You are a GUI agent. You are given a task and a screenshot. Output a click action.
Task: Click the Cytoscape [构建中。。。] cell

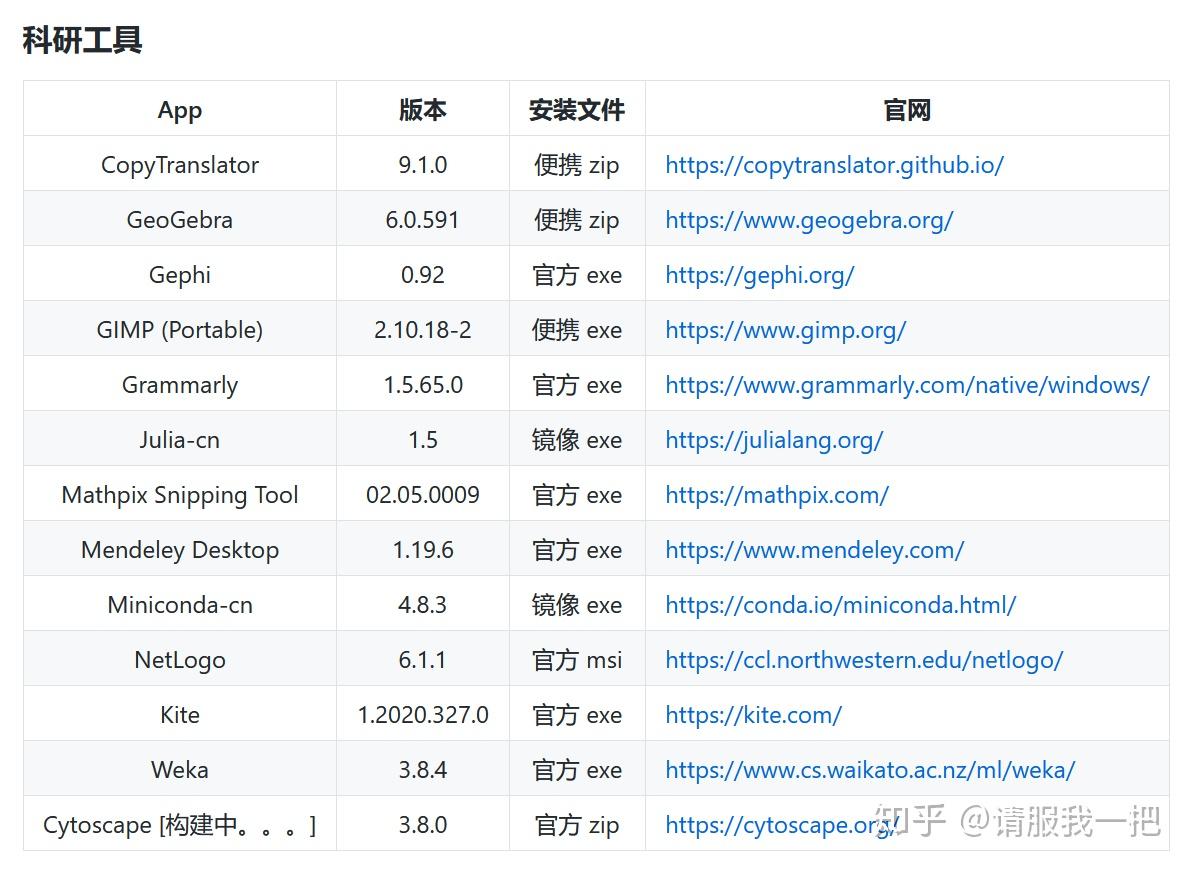point(180,825)
